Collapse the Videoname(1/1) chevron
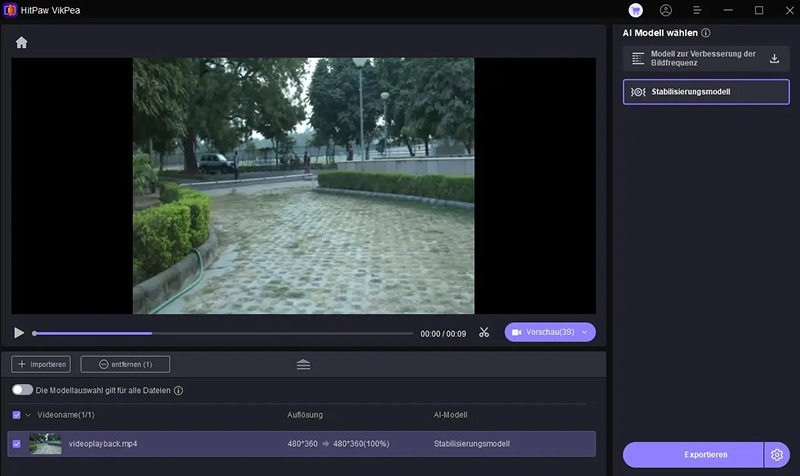800x476 pixels. (x=28, y=415)
